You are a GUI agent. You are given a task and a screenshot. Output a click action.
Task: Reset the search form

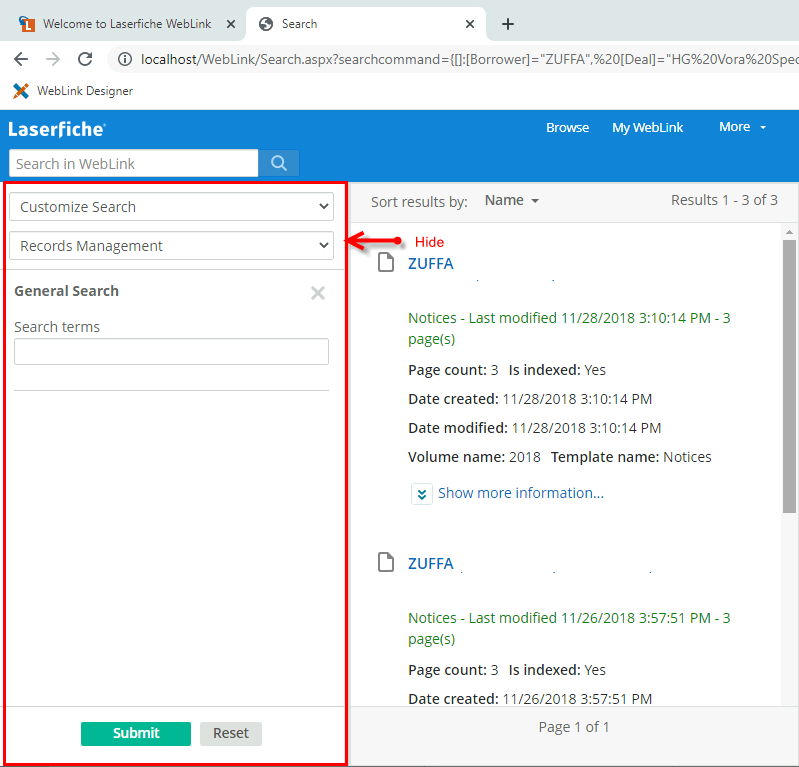click(x=231, y=733)
